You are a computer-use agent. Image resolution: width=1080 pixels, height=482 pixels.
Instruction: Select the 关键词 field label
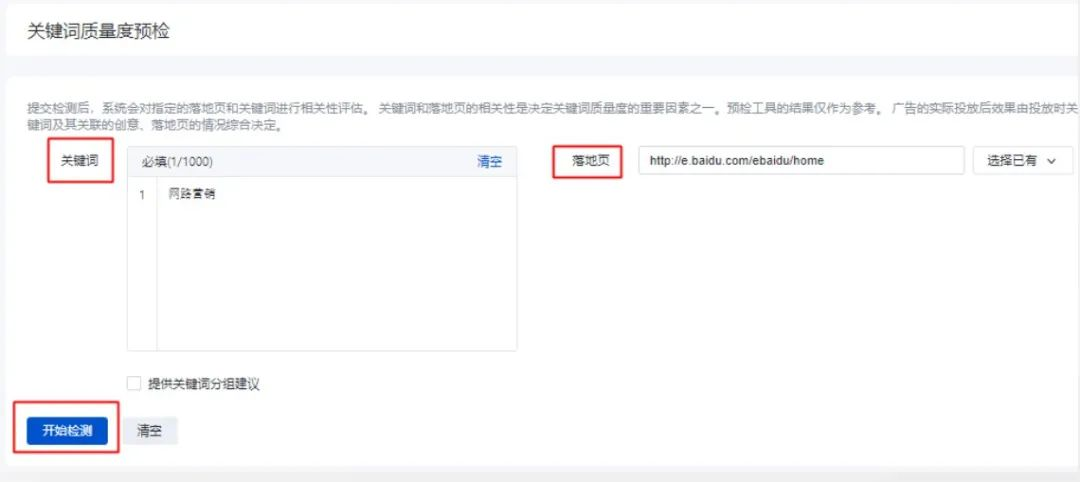[80, 160]
